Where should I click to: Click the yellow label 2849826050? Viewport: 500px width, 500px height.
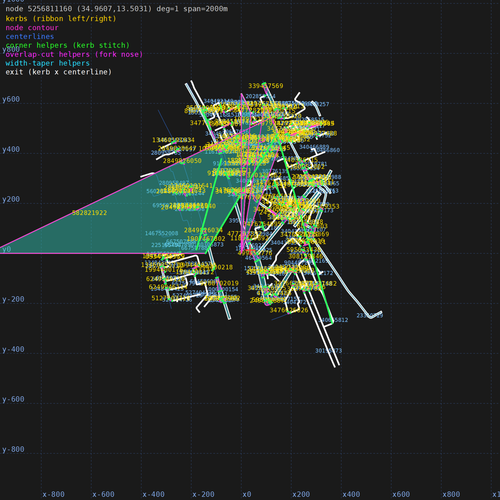(x=182, y=161)
